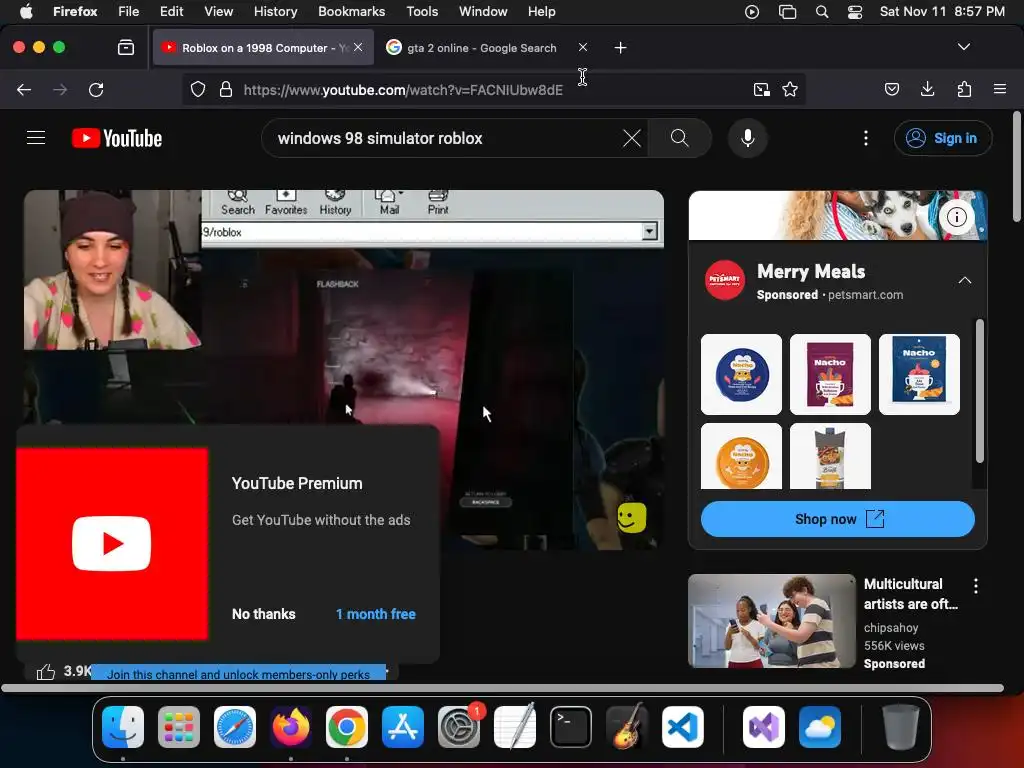Open the blue Nacho bag product
Viewport: 1024px width, 768px height.
920,374
